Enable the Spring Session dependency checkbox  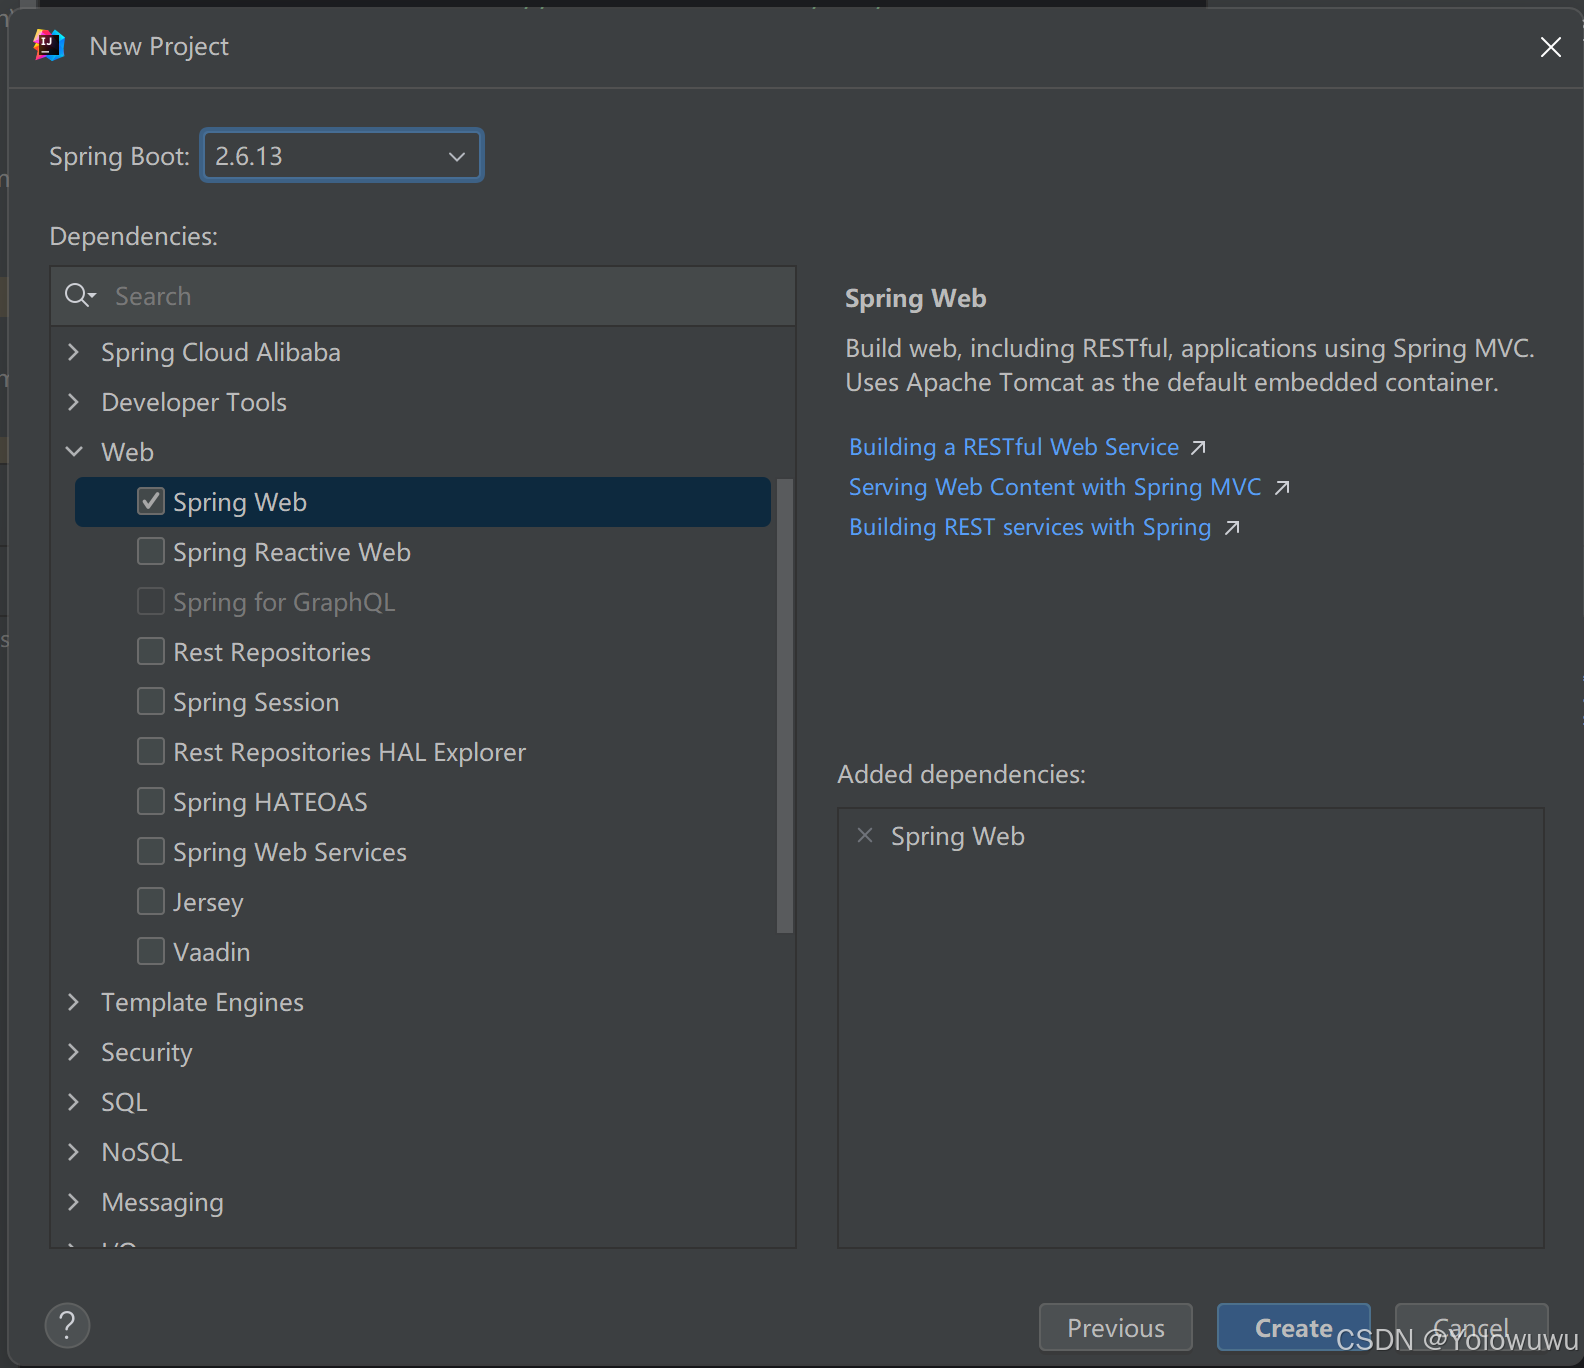pyautogui.click(x=151, y=701)
